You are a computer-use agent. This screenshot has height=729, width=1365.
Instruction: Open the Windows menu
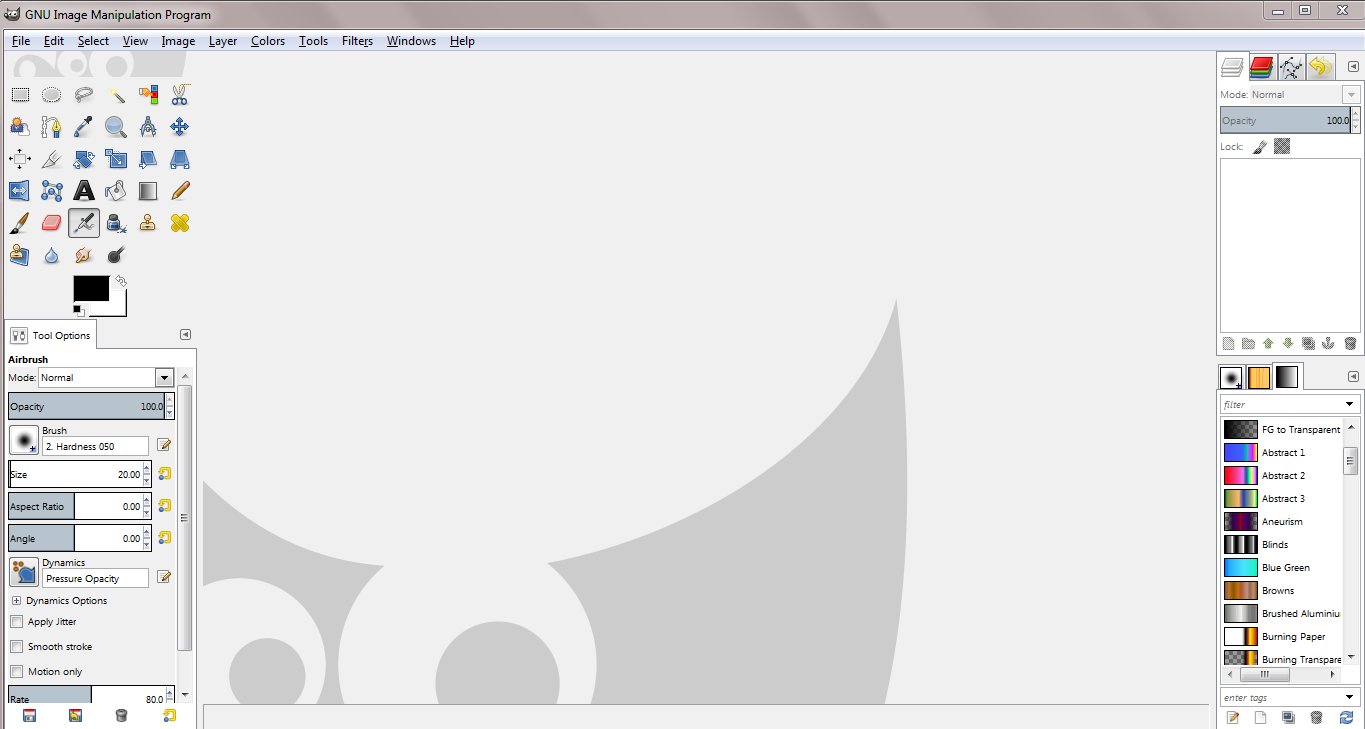(x=411, y=41)
